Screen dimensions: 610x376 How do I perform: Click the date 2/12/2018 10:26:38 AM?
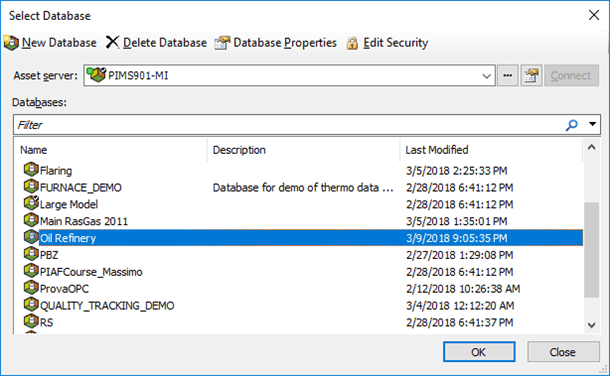(x=463, y=289)
